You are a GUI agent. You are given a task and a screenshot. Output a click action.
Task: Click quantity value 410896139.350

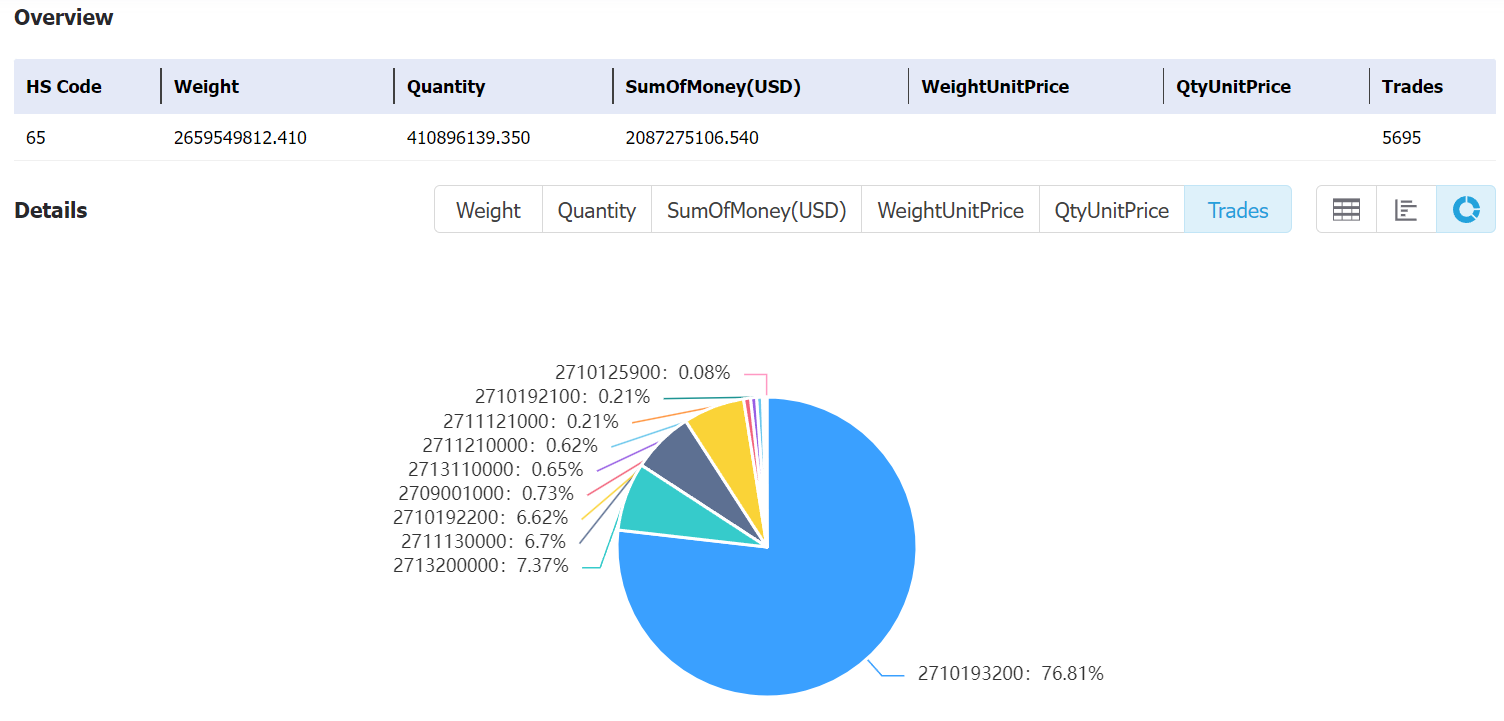tap(468, 138)
